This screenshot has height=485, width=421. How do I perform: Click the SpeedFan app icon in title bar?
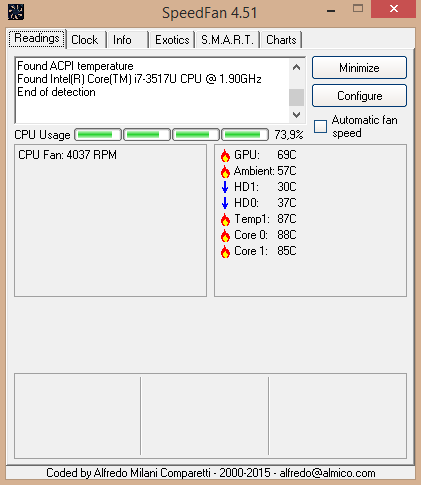pyautogui.click(x=15, y=12)
